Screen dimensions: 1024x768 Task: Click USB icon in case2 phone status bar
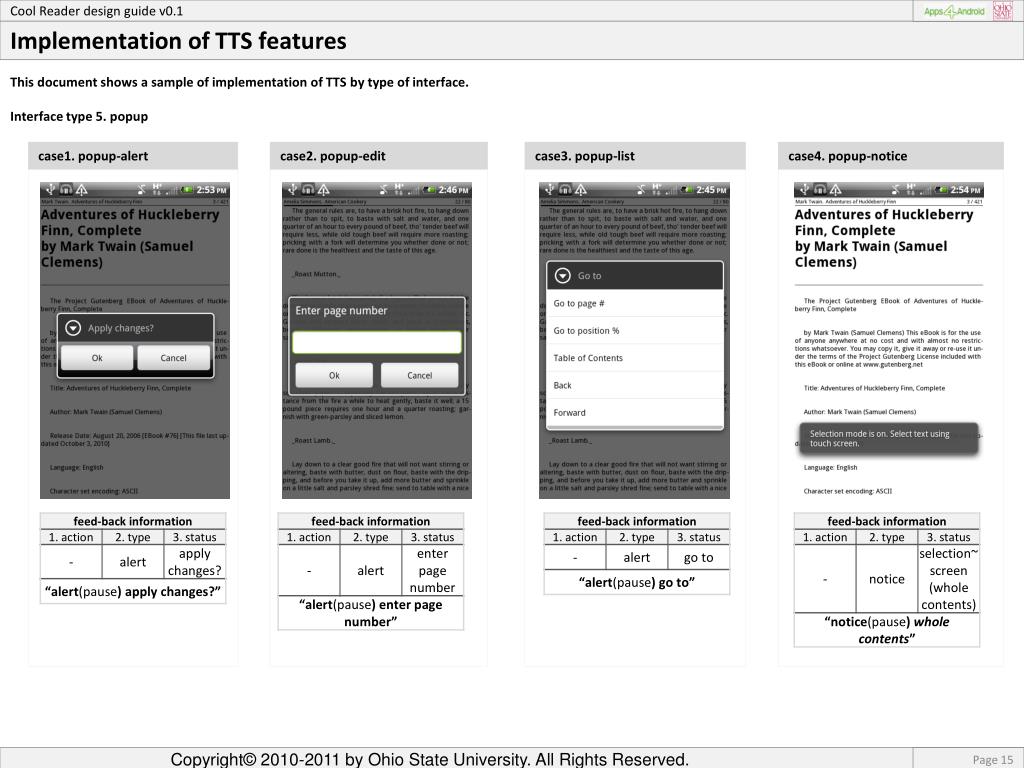pyautogui.click(x=292, y=189)
